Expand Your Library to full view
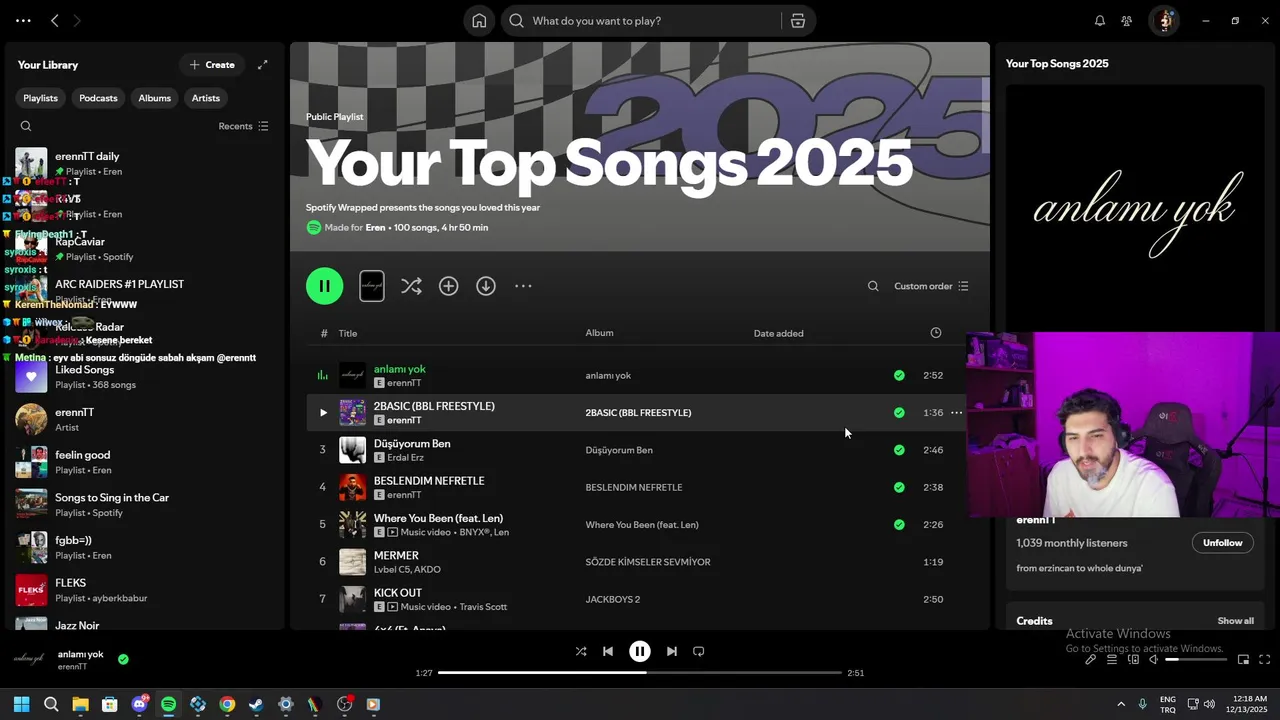The width and height of the screenshot is (1280, 720). (263, 65)
